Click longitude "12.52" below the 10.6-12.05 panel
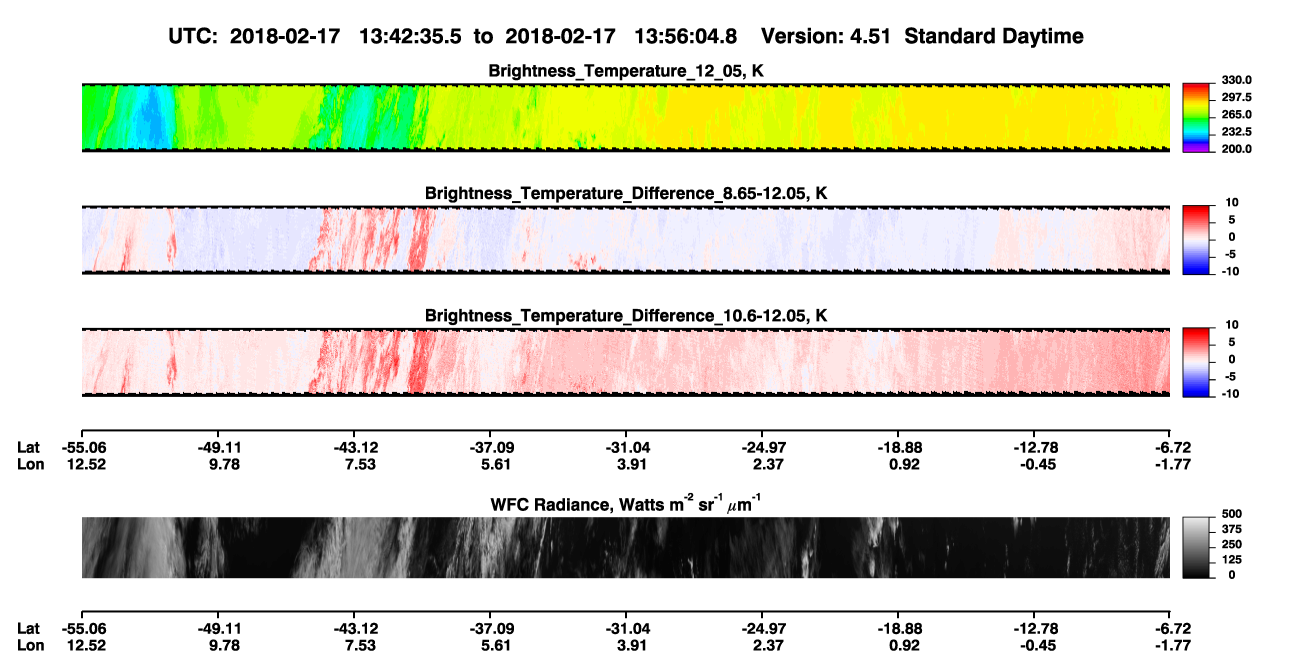Viewport: 1300px width, 667px height. (x=88, y=464)
